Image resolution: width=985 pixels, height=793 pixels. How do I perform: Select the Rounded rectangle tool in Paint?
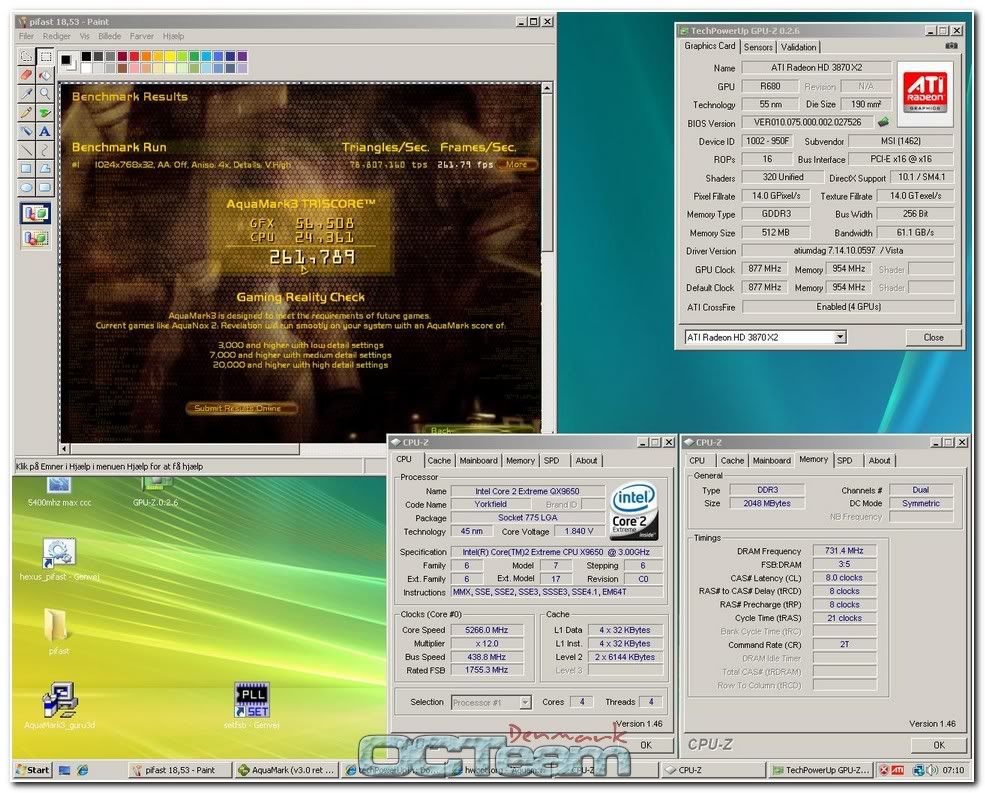tap(45, 187)
